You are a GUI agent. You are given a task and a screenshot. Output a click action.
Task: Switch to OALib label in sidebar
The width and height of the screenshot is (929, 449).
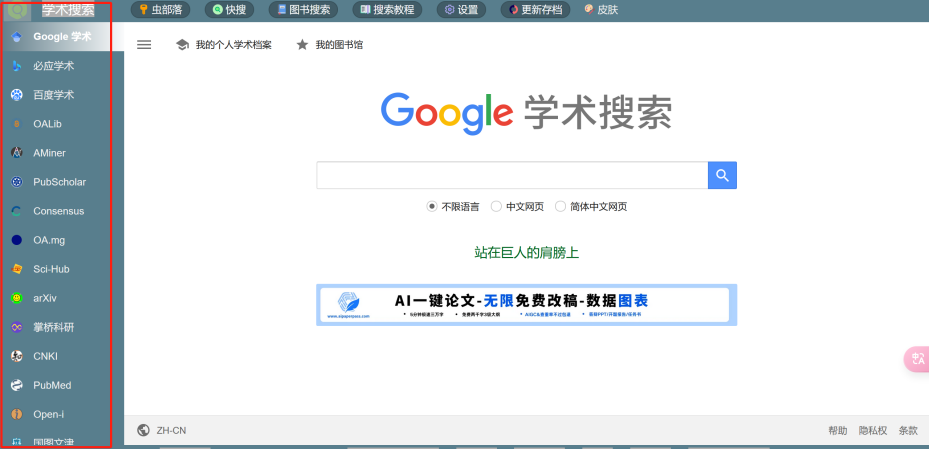[x=47, y=124]
